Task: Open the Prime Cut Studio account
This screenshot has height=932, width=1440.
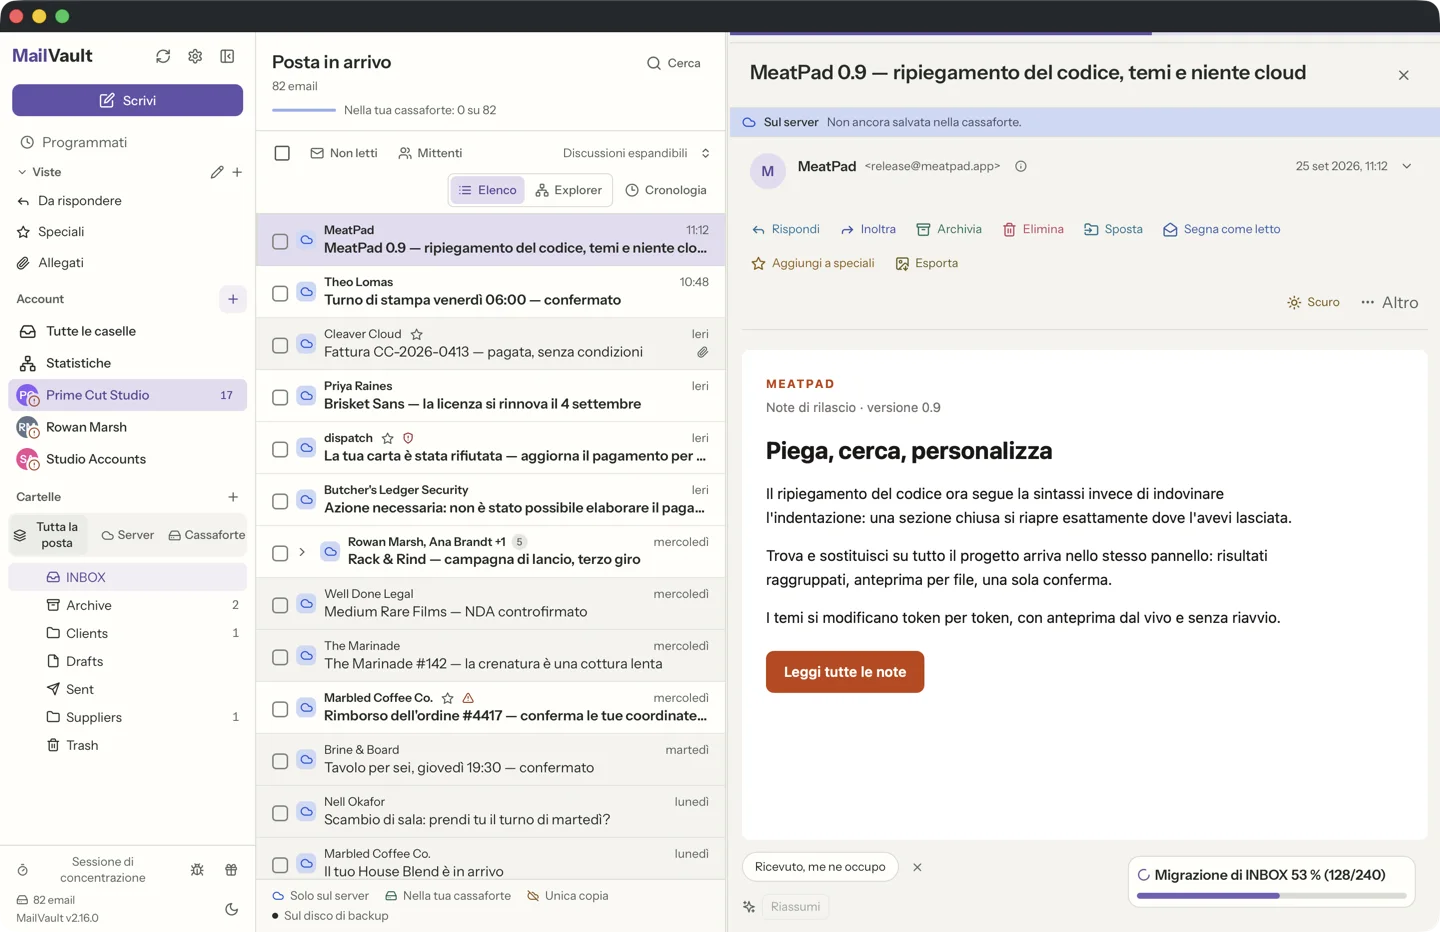Action: click(x=128, y=395)
